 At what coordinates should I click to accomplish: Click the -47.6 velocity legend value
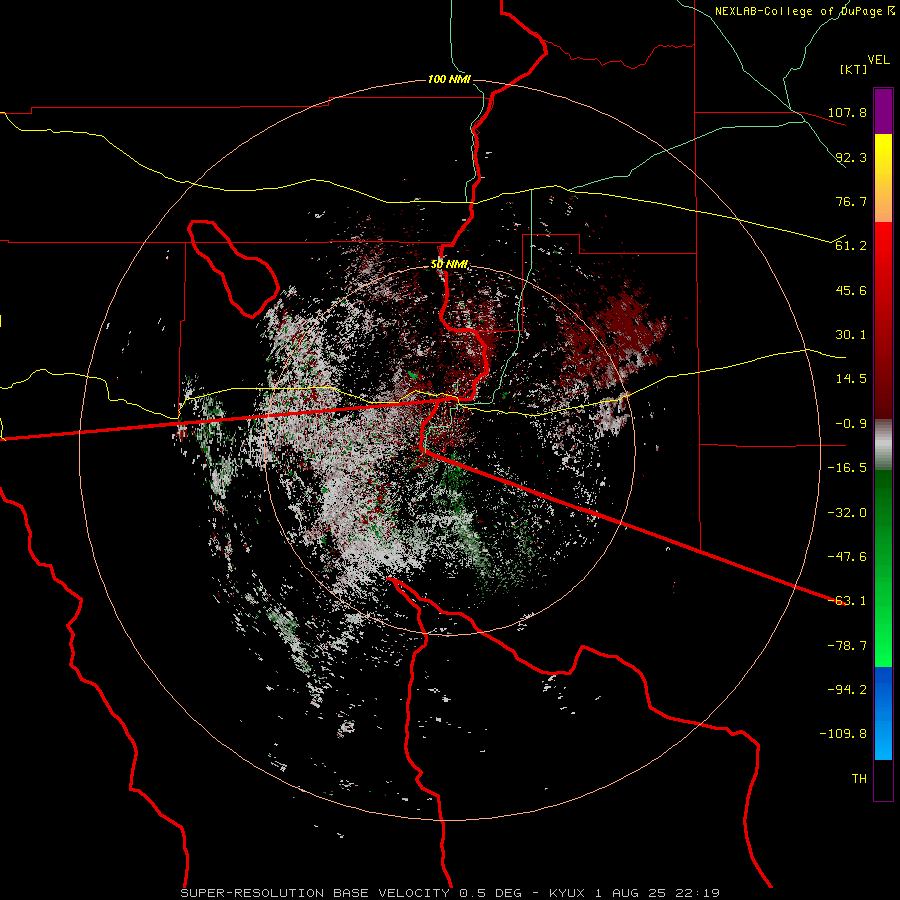click(x=847, y=557)
